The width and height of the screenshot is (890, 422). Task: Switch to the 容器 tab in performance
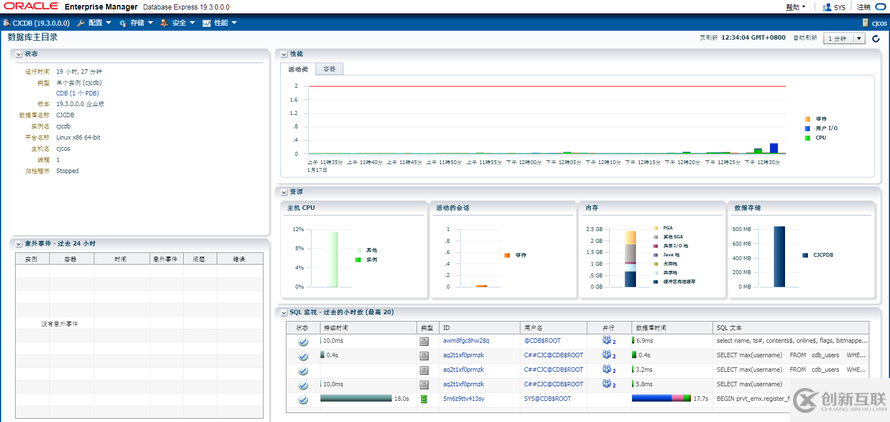330,69
